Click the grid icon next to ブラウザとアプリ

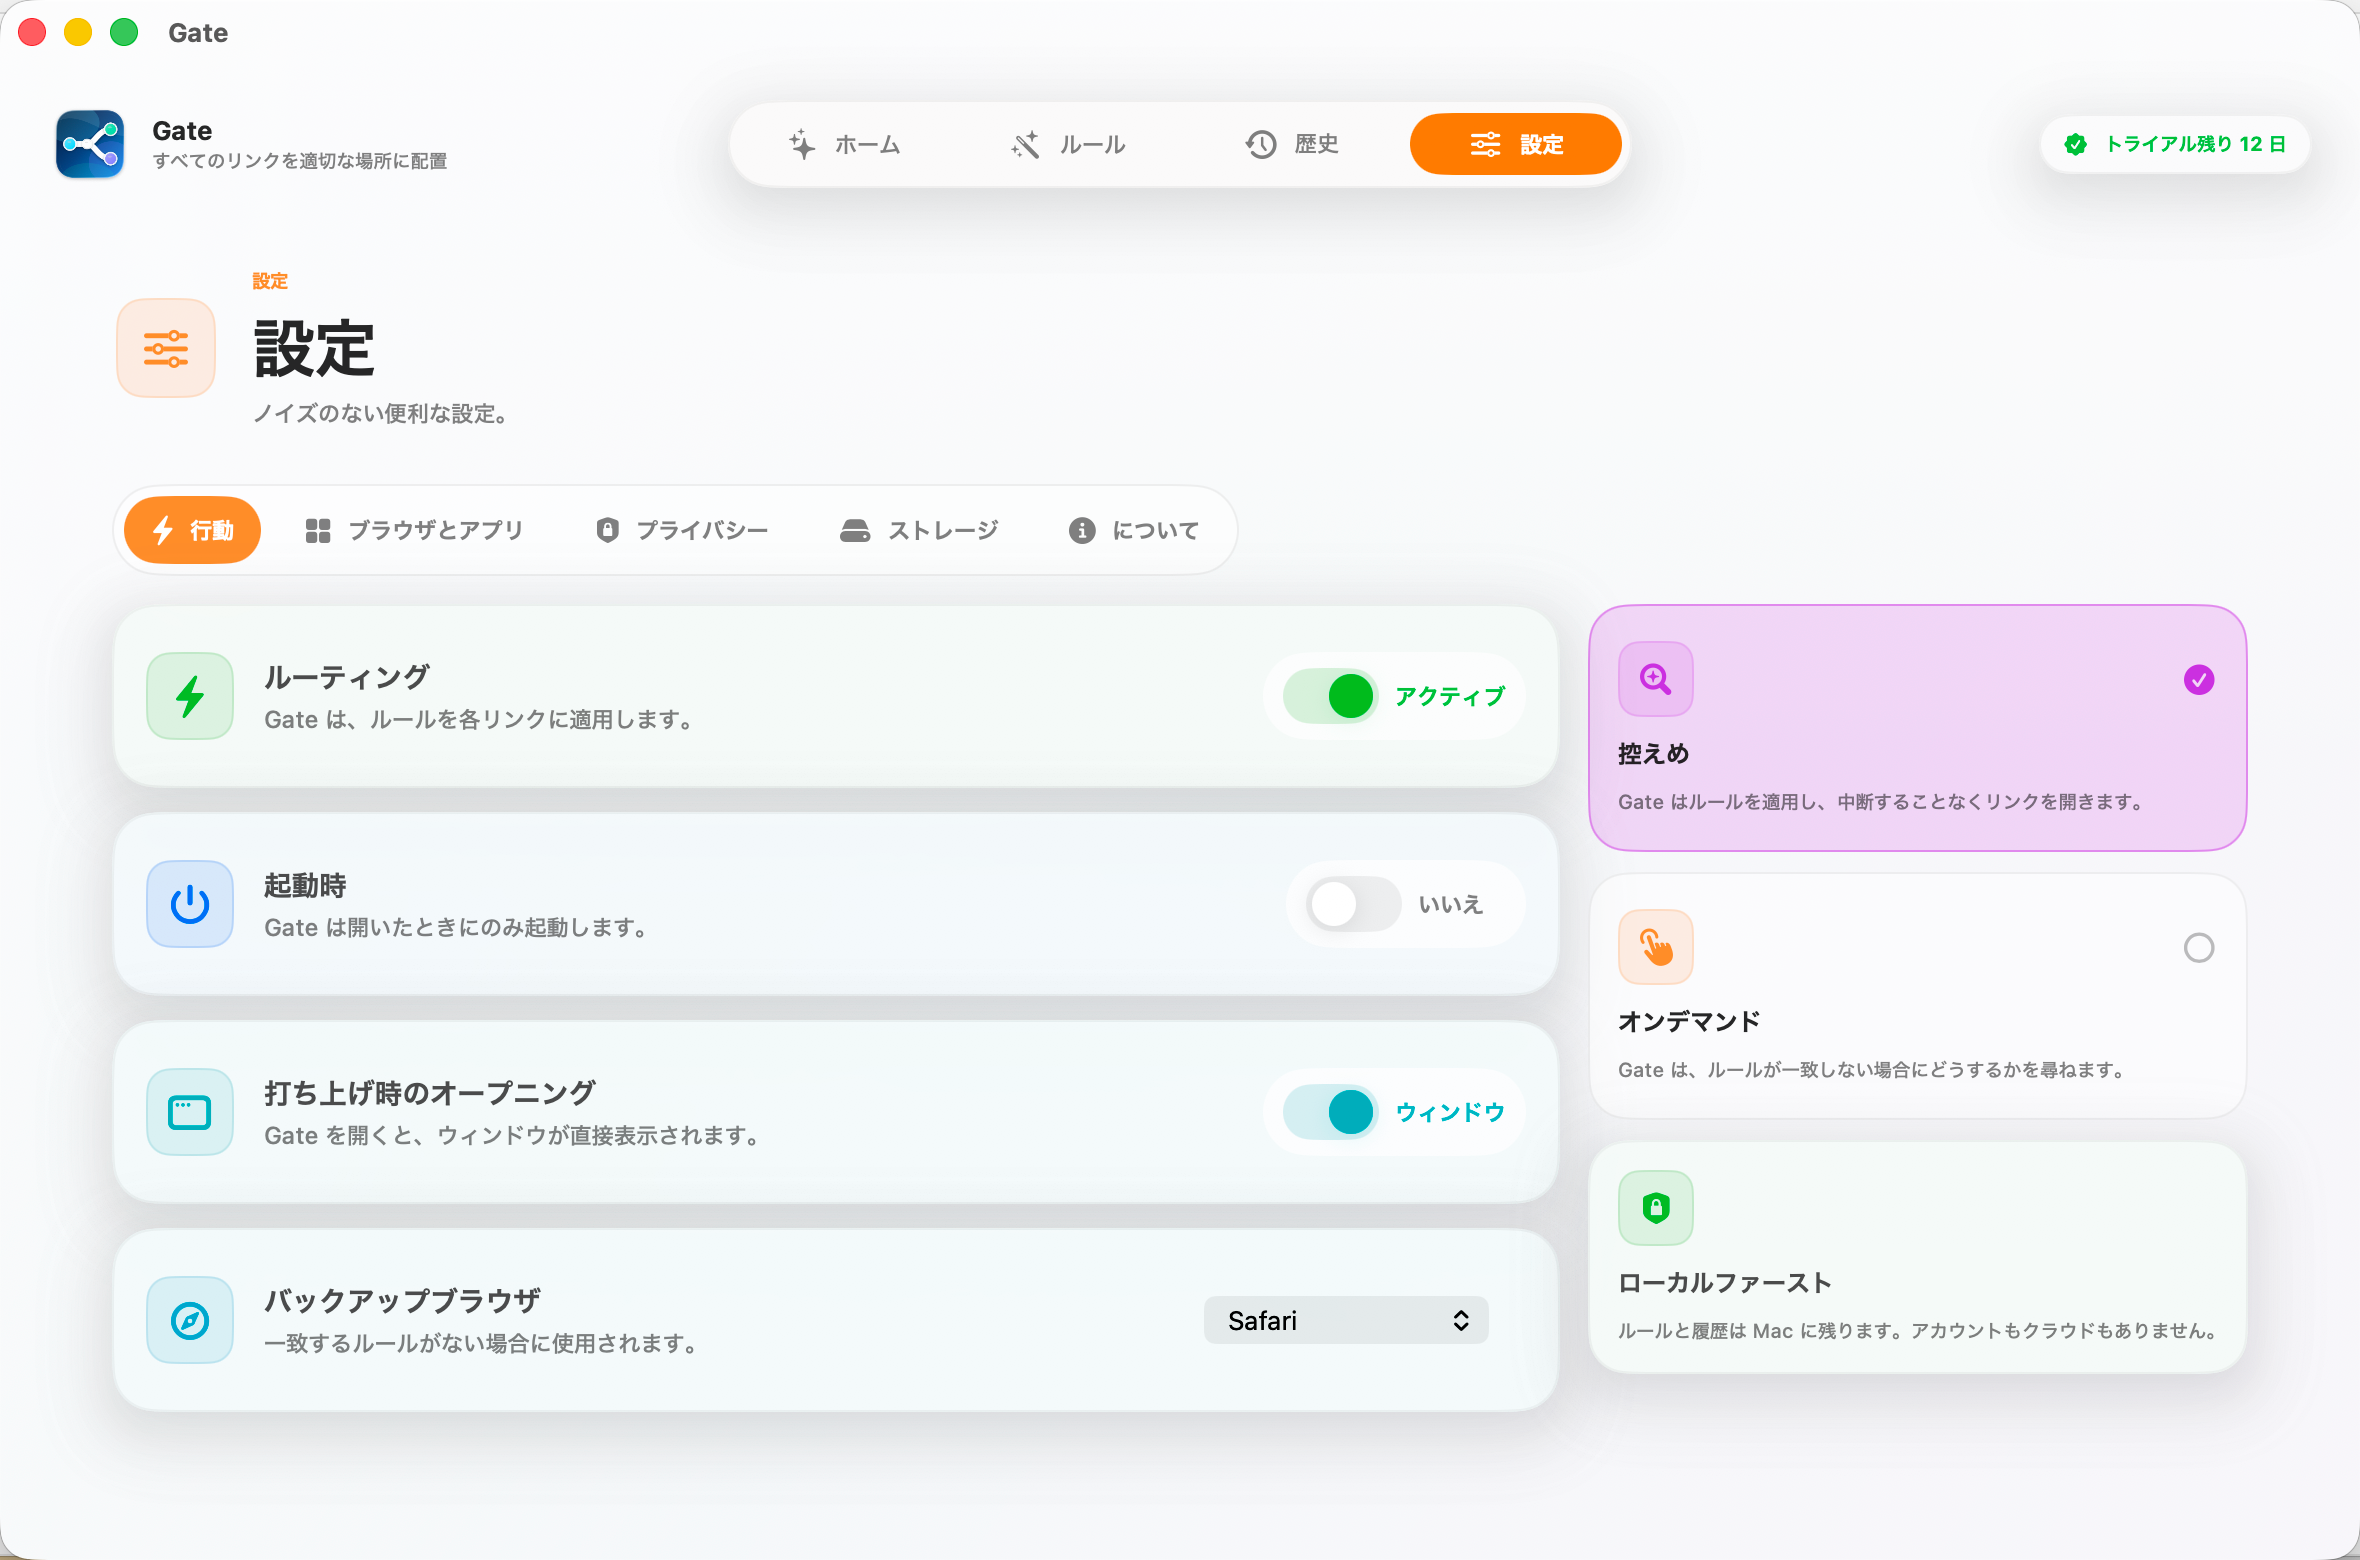point(318,531)
